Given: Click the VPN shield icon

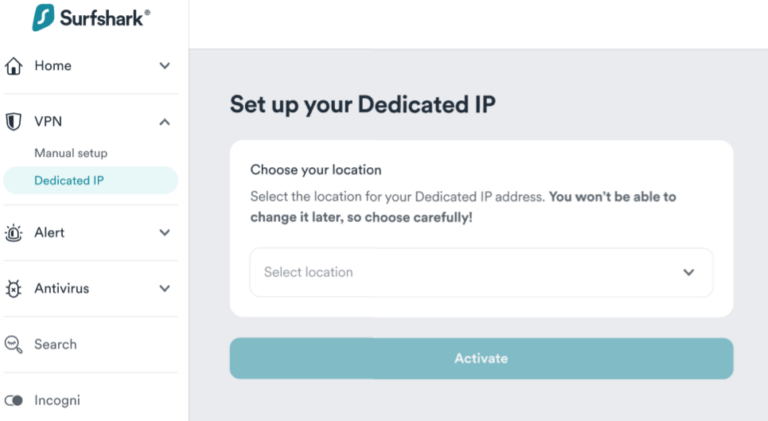Looking at the screenshot, I should click(x=14, y=122).
